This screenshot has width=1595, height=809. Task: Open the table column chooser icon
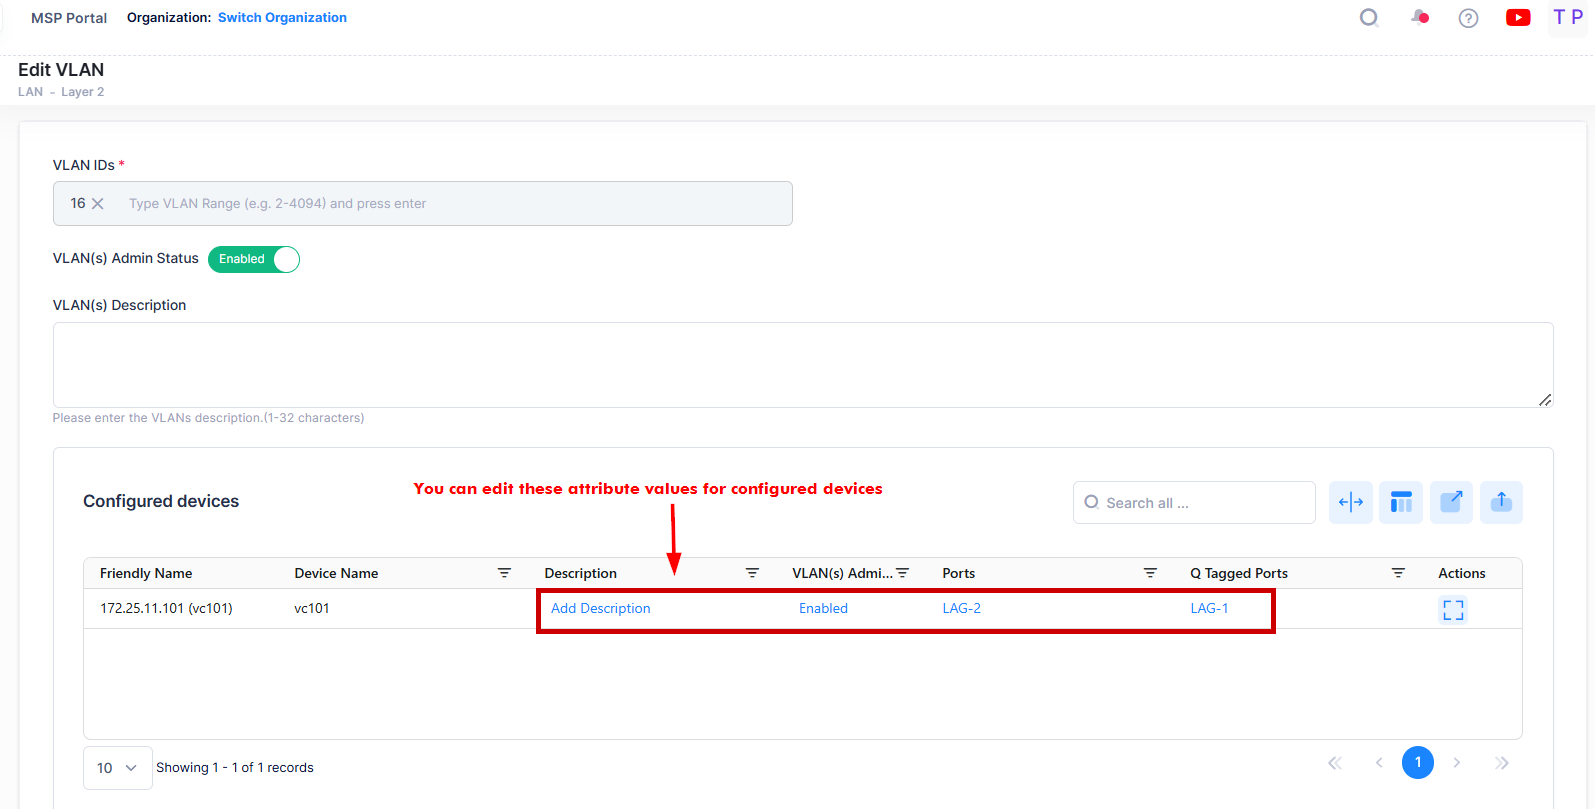[1400, 502]
